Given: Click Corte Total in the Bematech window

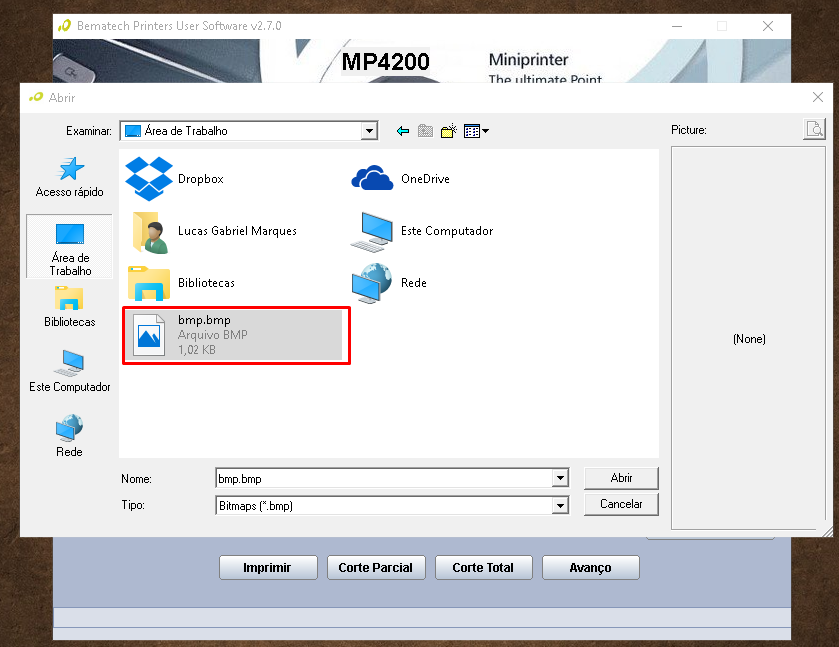Looking at the screenshot, I should pos(484,567).
